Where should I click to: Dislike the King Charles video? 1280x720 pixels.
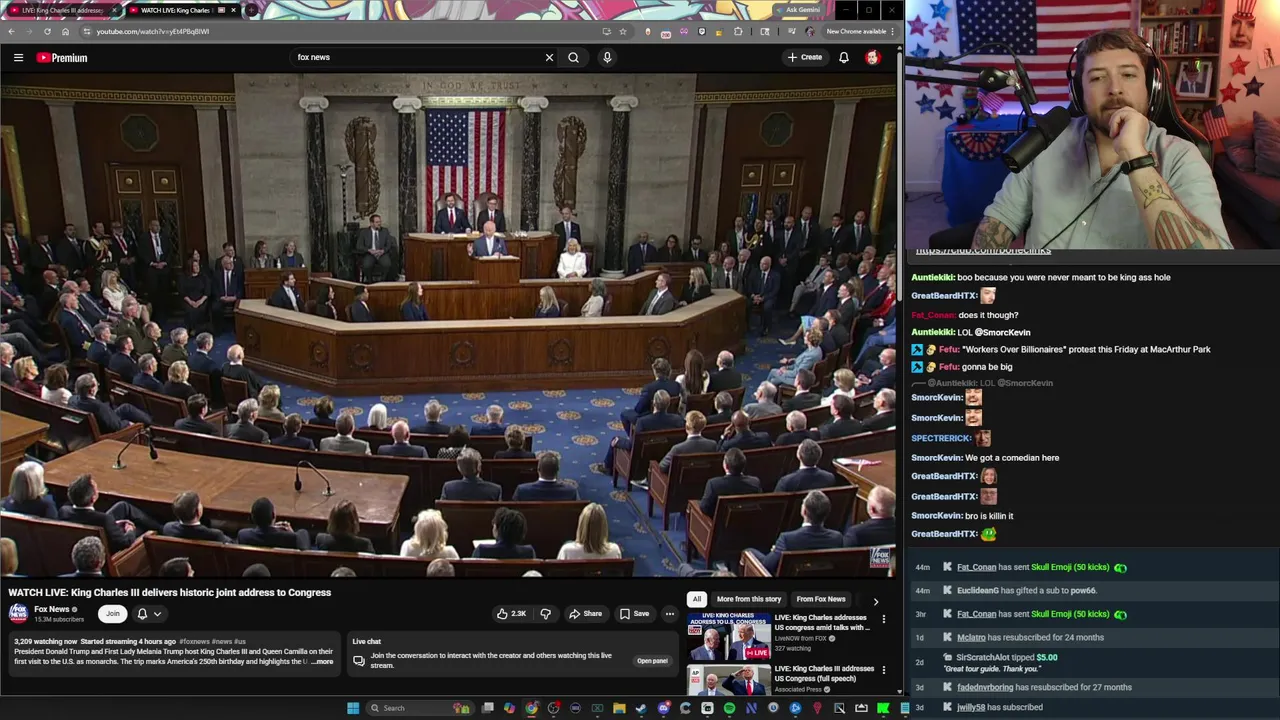pos(545,614)
